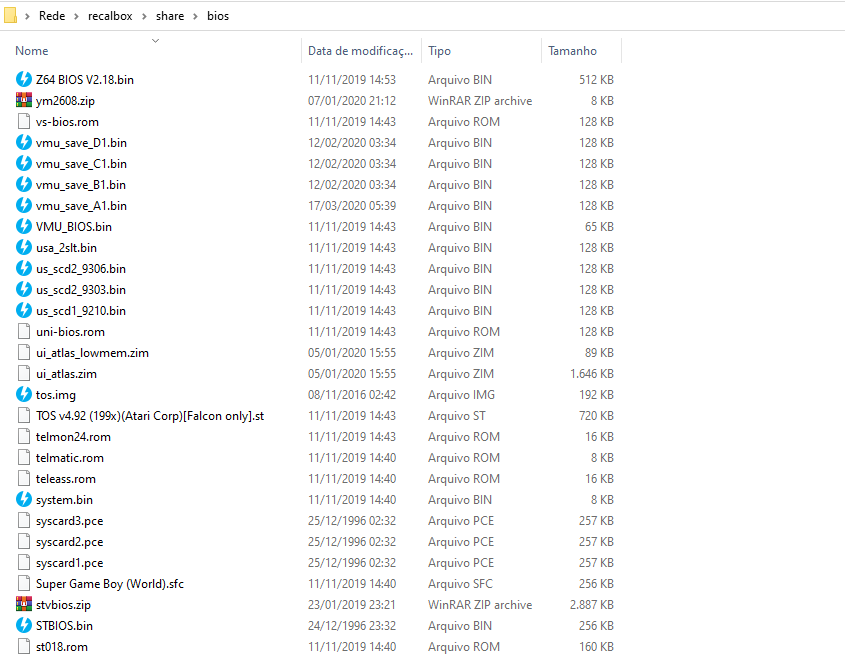This screenshot has height=667, width=845.
Task: Click the vs-bios.rom blank file icon
Action: coord(24,121)
